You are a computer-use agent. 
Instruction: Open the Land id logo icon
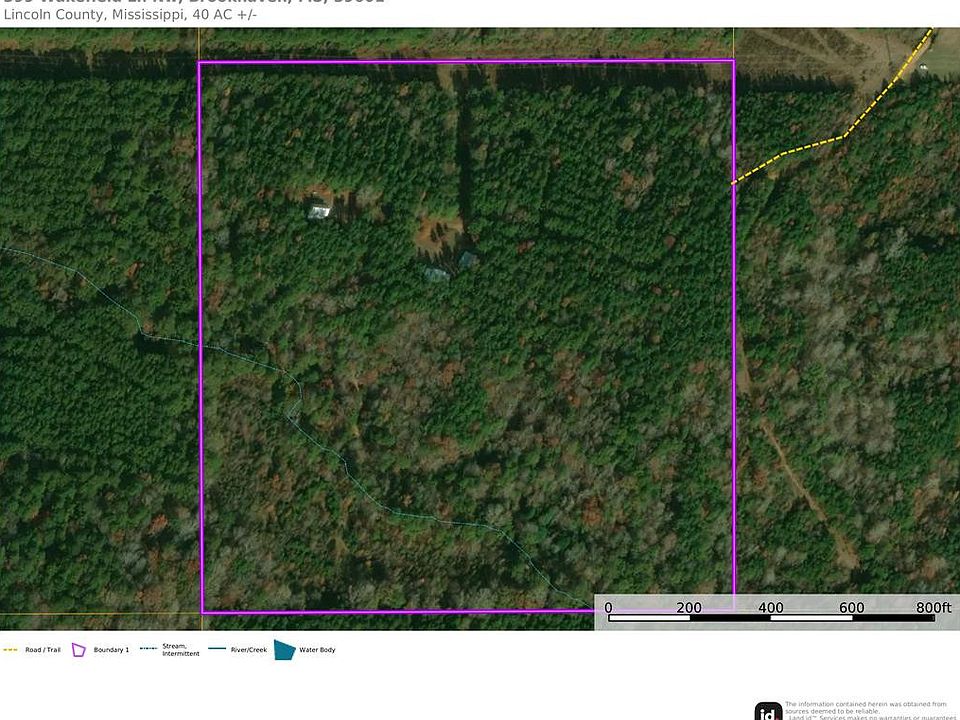(x=768, y=711)
